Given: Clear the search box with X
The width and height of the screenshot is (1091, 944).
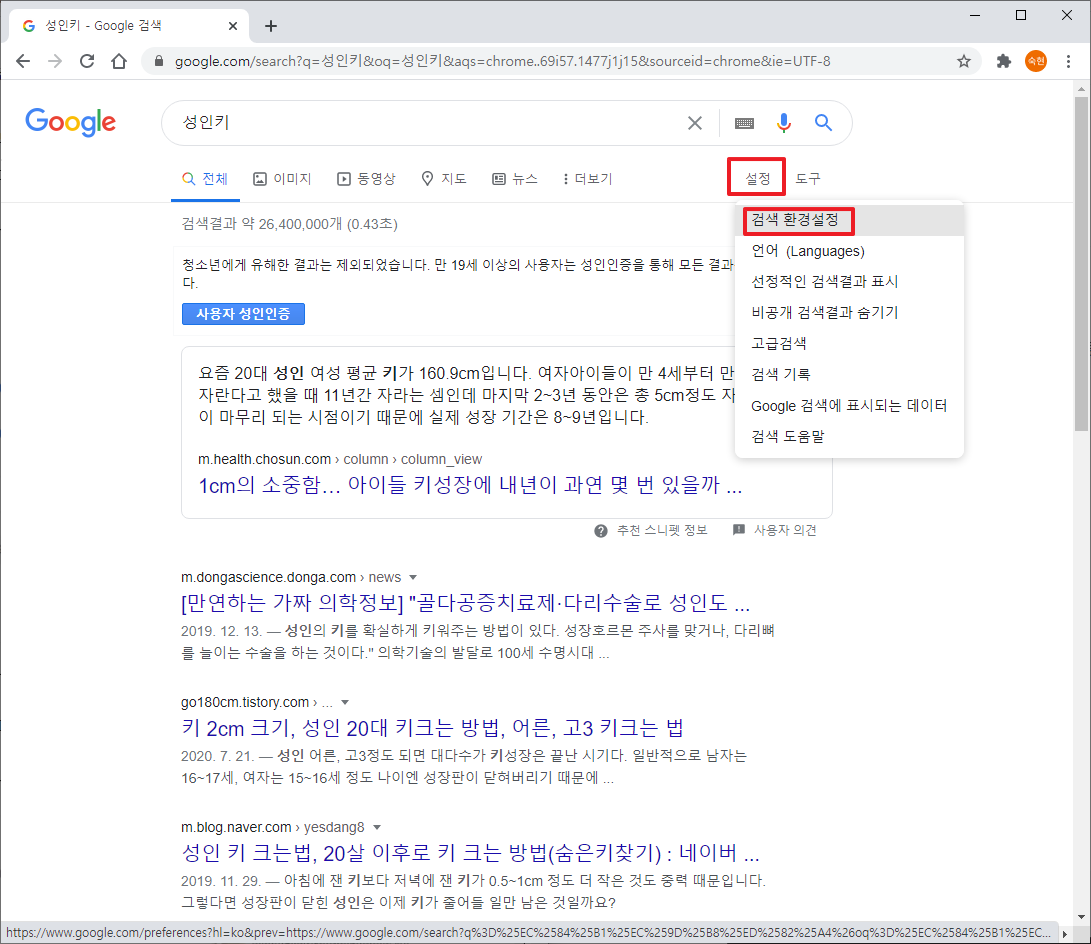Looking at the screenshot, I should click(694, 123).
